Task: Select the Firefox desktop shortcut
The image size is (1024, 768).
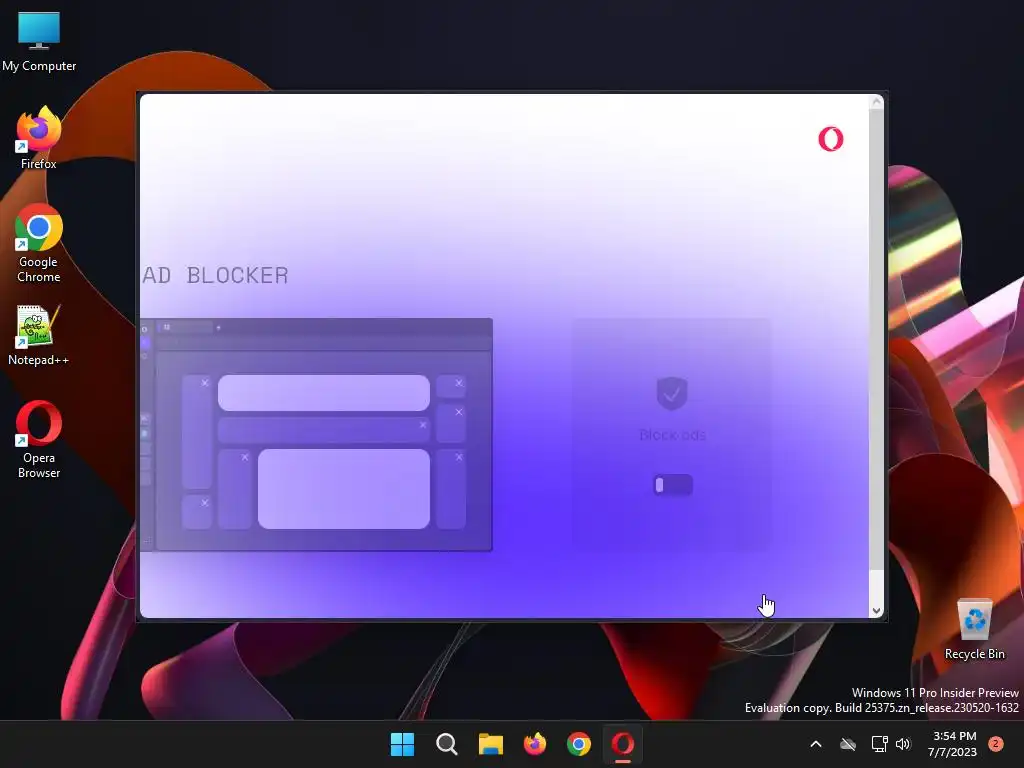Action: (x=39, y=138)
